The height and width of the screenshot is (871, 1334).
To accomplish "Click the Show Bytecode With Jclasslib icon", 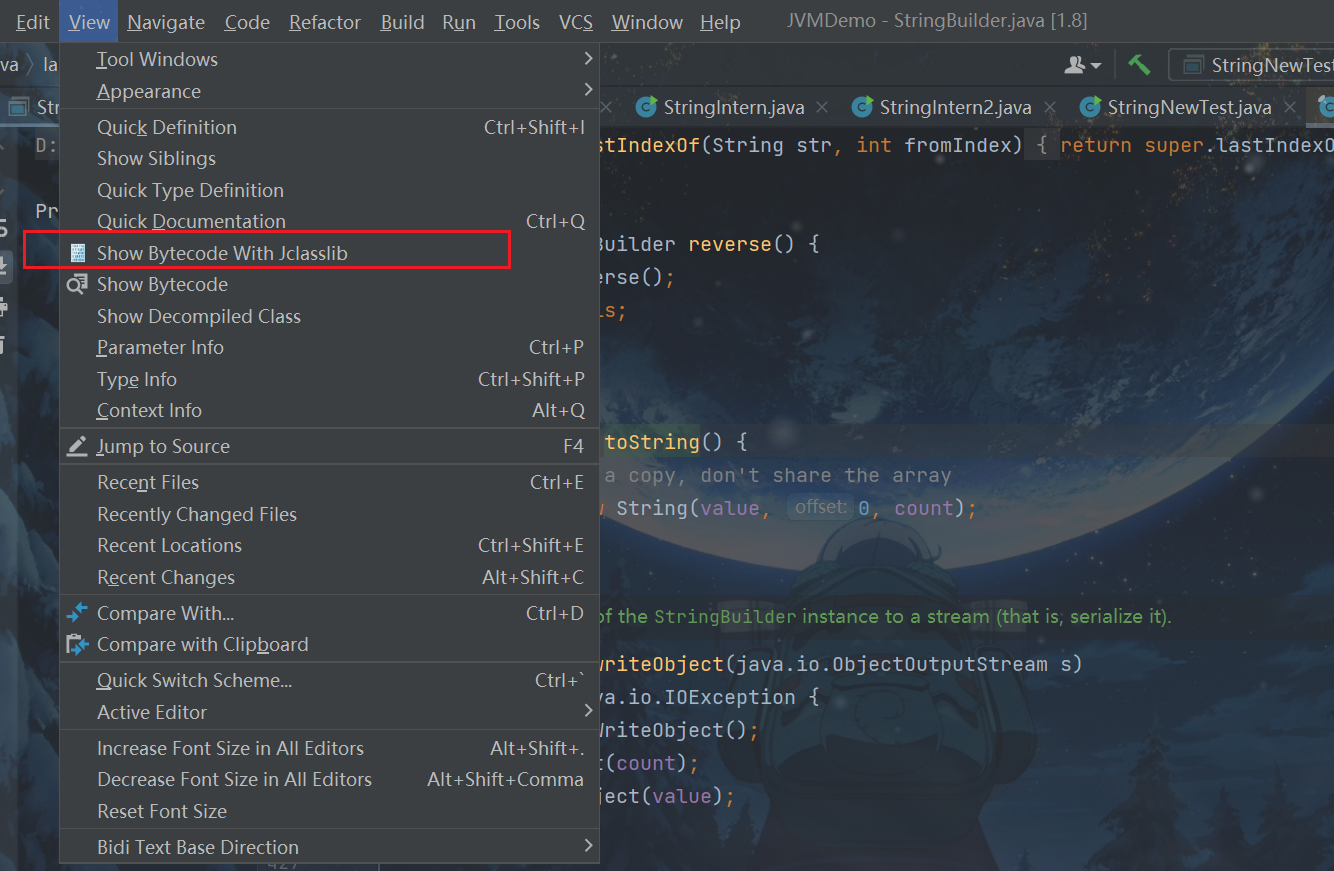I will click(78, 253).
